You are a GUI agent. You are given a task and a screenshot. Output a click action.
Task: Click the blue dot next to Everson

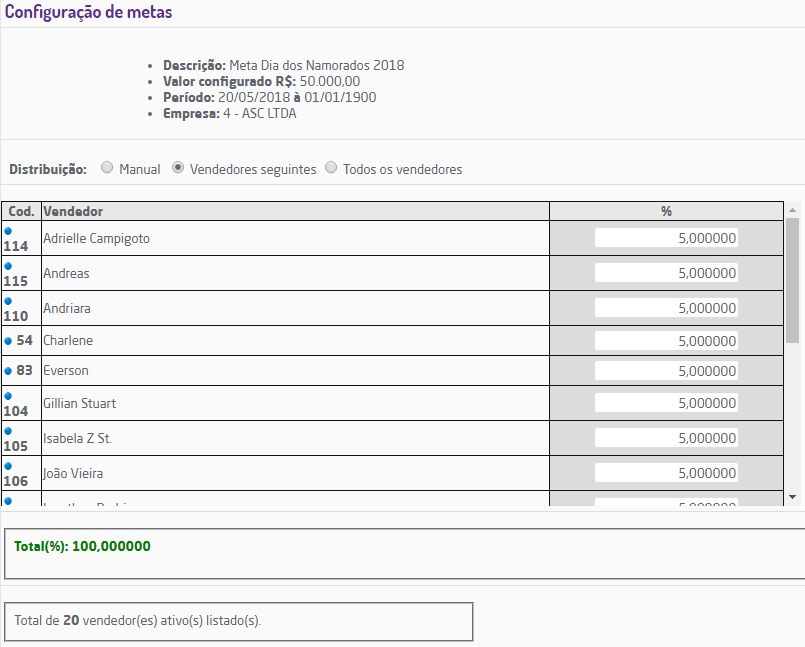[8, 371]
